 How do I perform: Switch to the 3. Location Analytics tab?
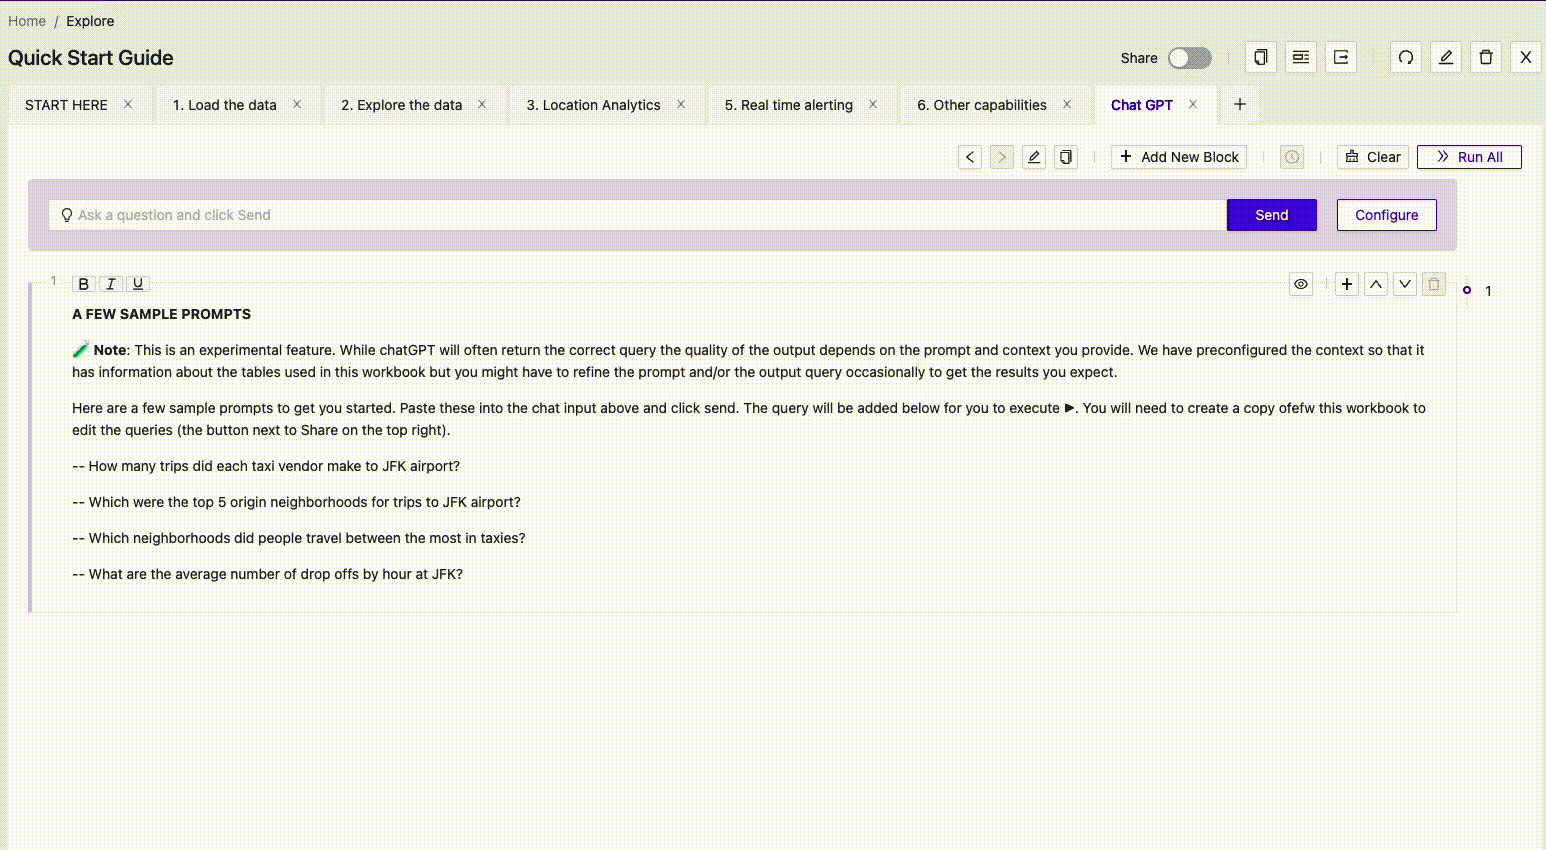tap(593, 105)
